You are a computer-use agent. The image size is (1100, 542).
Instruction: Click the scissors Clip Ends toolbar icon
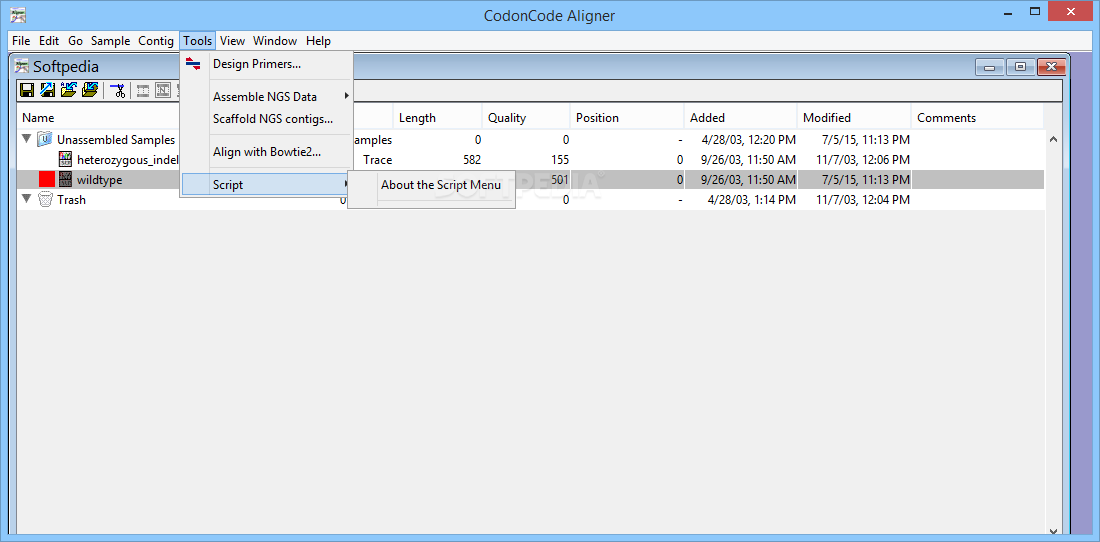tap(117, 90)
